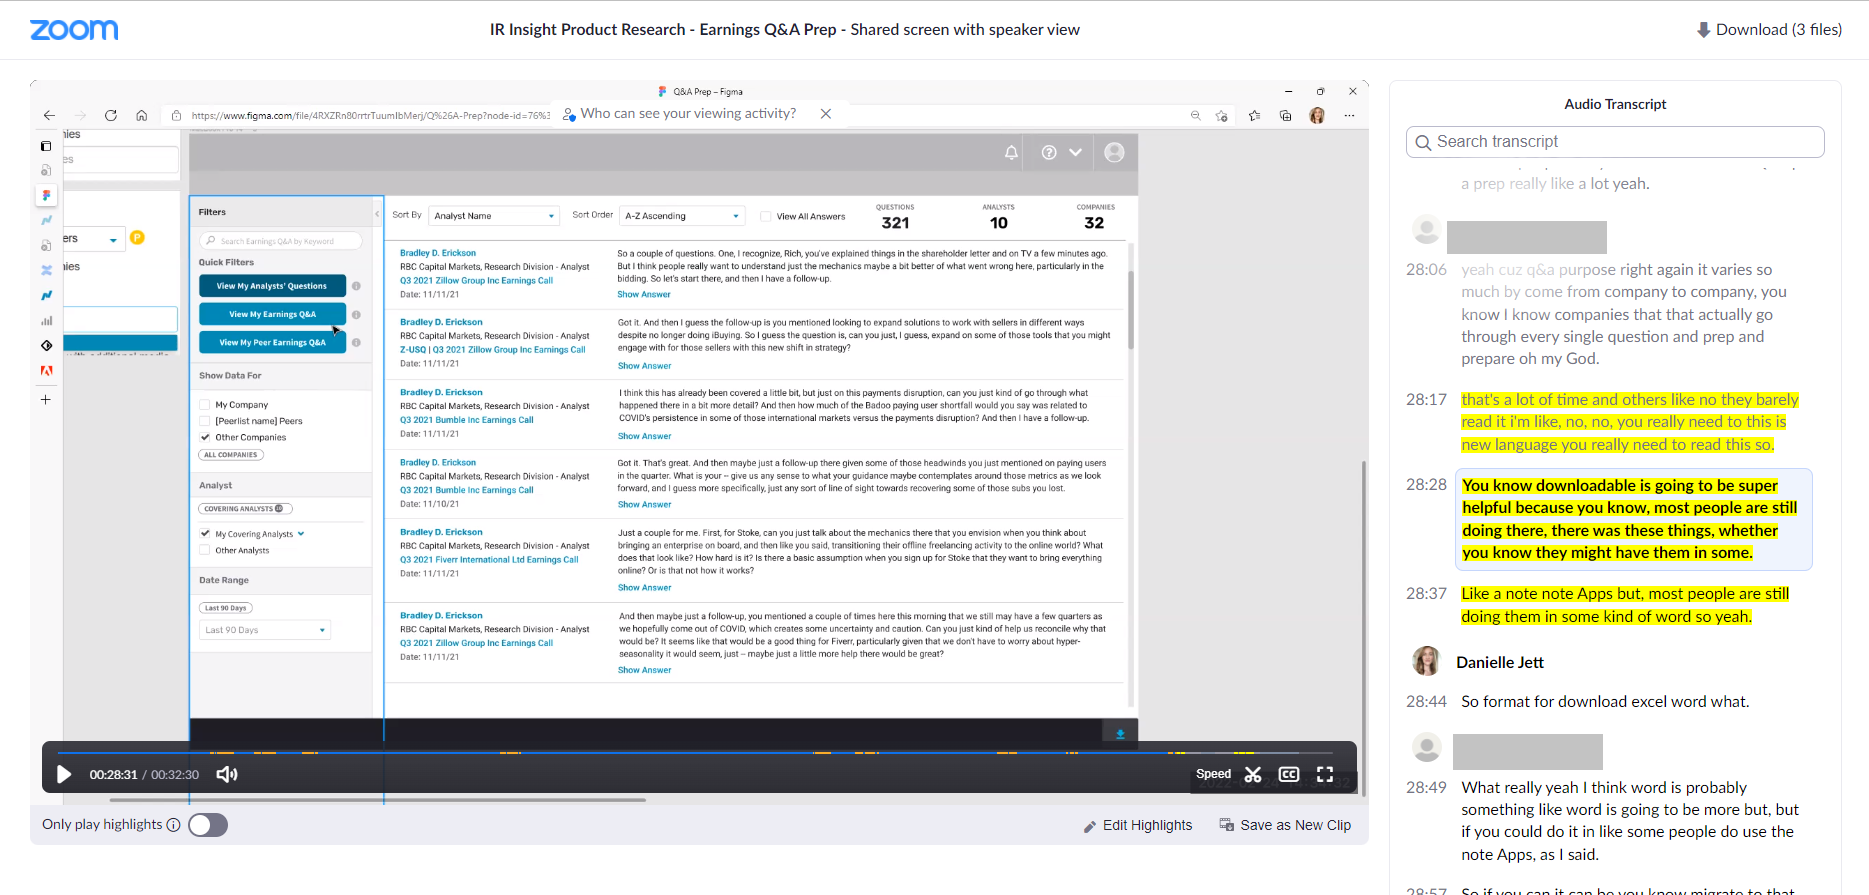The image size is (1869, 895).
Task: Open the scissors trim tool
Action: 1253,774
